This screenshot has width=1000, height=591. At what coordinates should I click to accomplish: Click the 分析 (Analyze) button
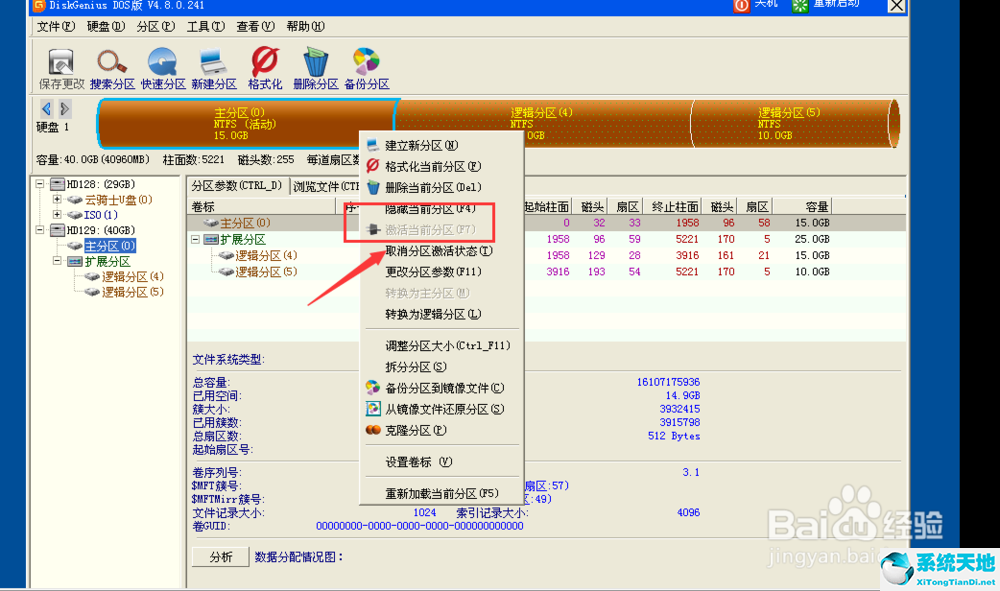[x=220, y=557]
